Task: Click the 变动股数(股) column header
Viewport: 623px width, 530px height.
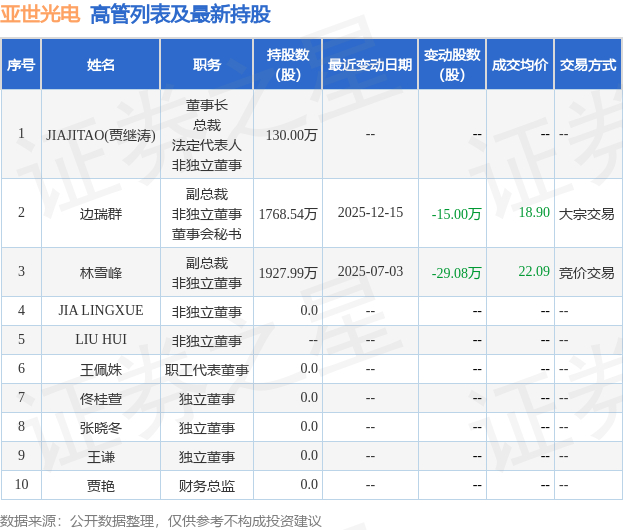Action: point(452,64)
